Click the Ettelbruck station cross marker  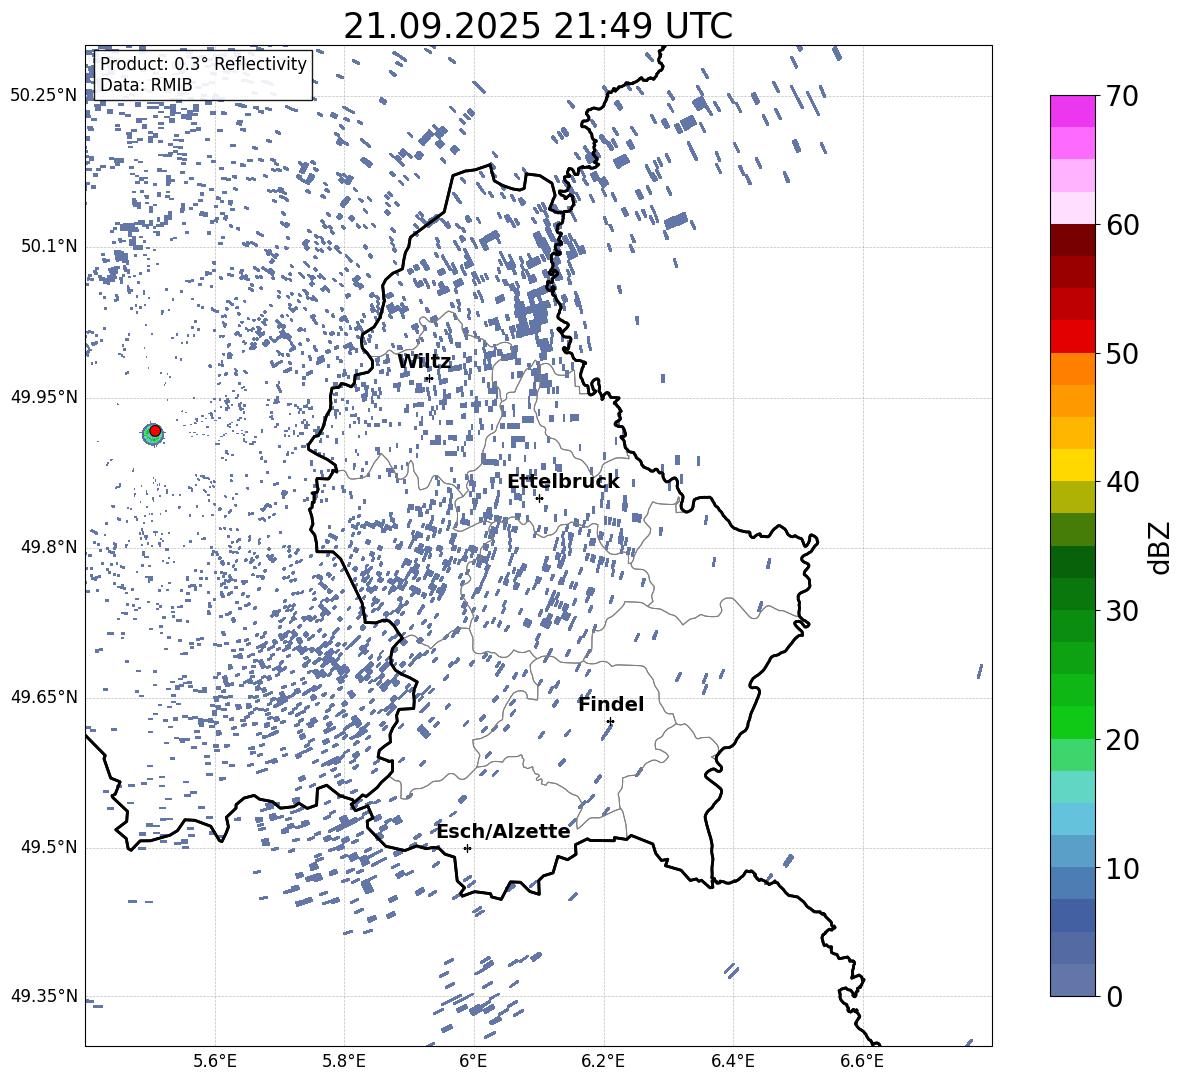click(x=539, y=498)
